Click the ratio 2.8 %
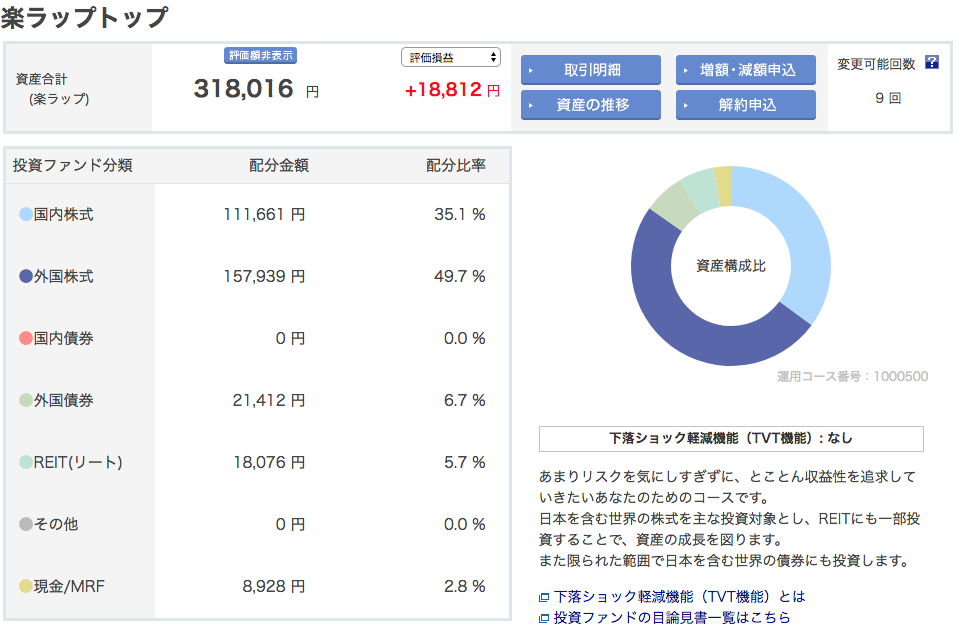 coord(465,586)
